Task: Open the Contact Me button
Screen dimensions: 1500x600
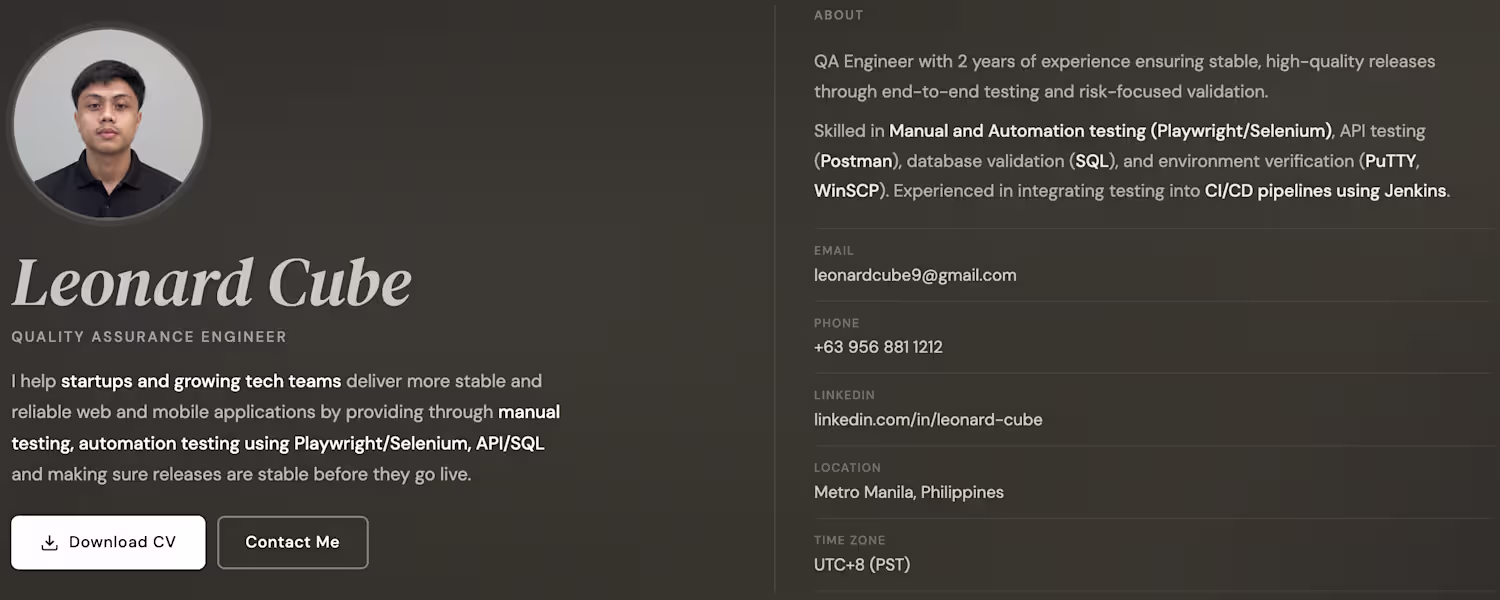Action: click(x=292, y=542)
